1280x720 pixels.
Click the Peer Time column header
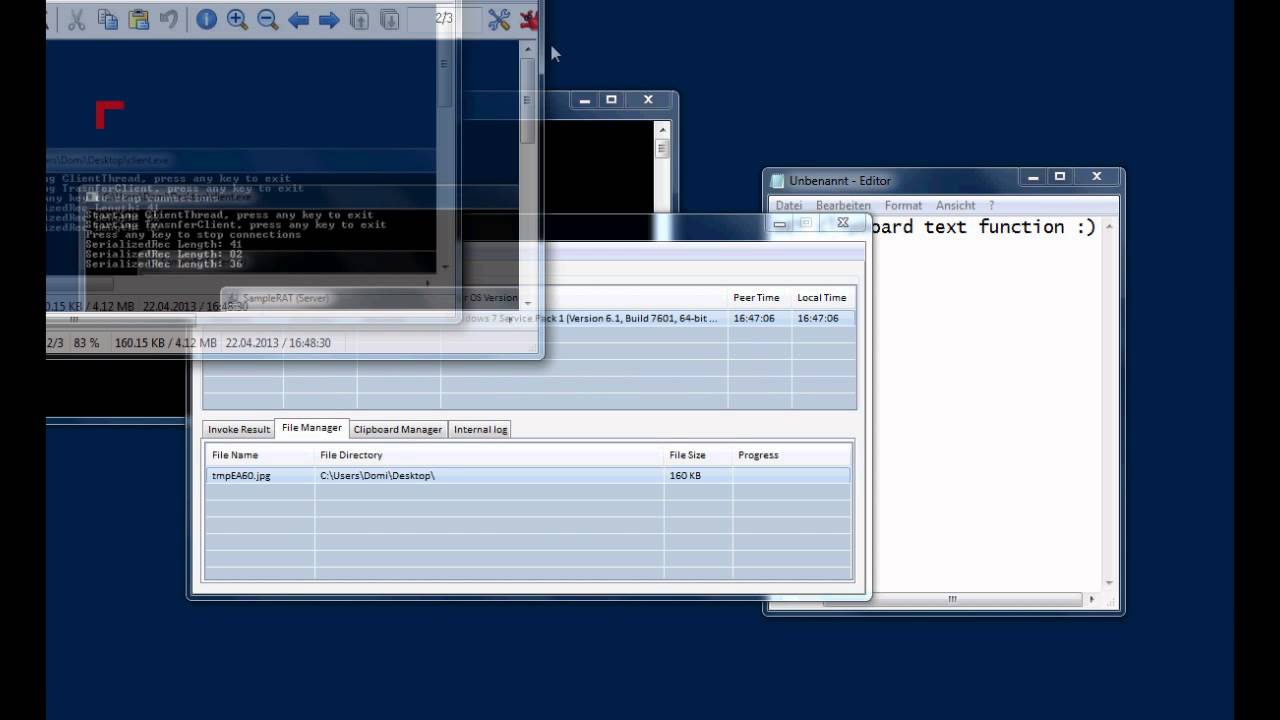tap(757, 298)
